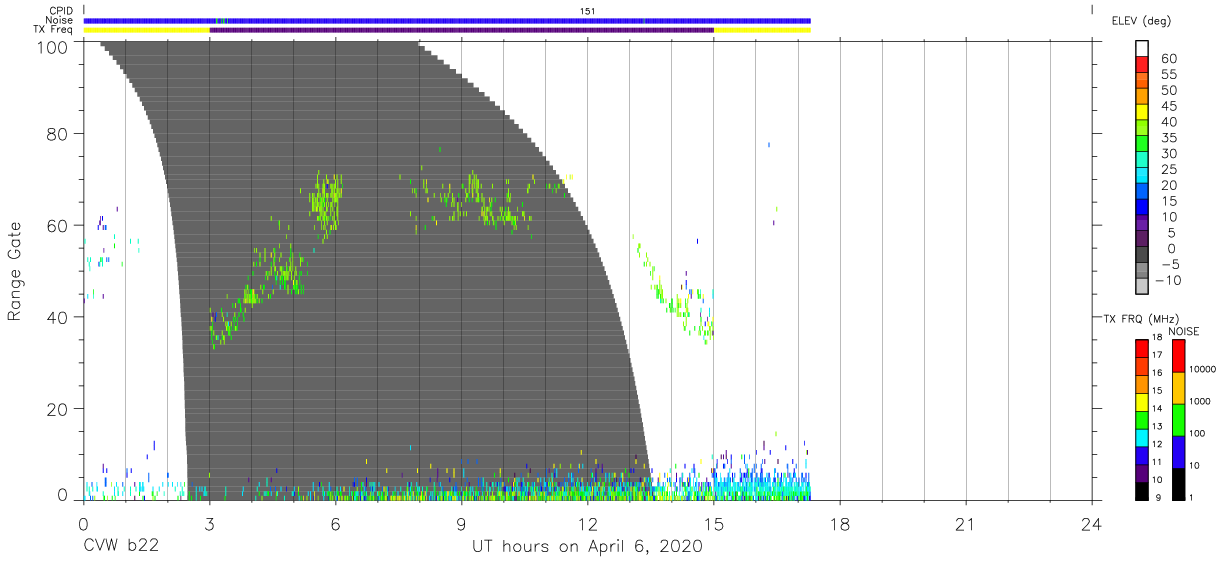Click the dark gray -5 to 0 elevation swatch
Viewport: 1228px width, 567px height.
(x=1142, y=256)
